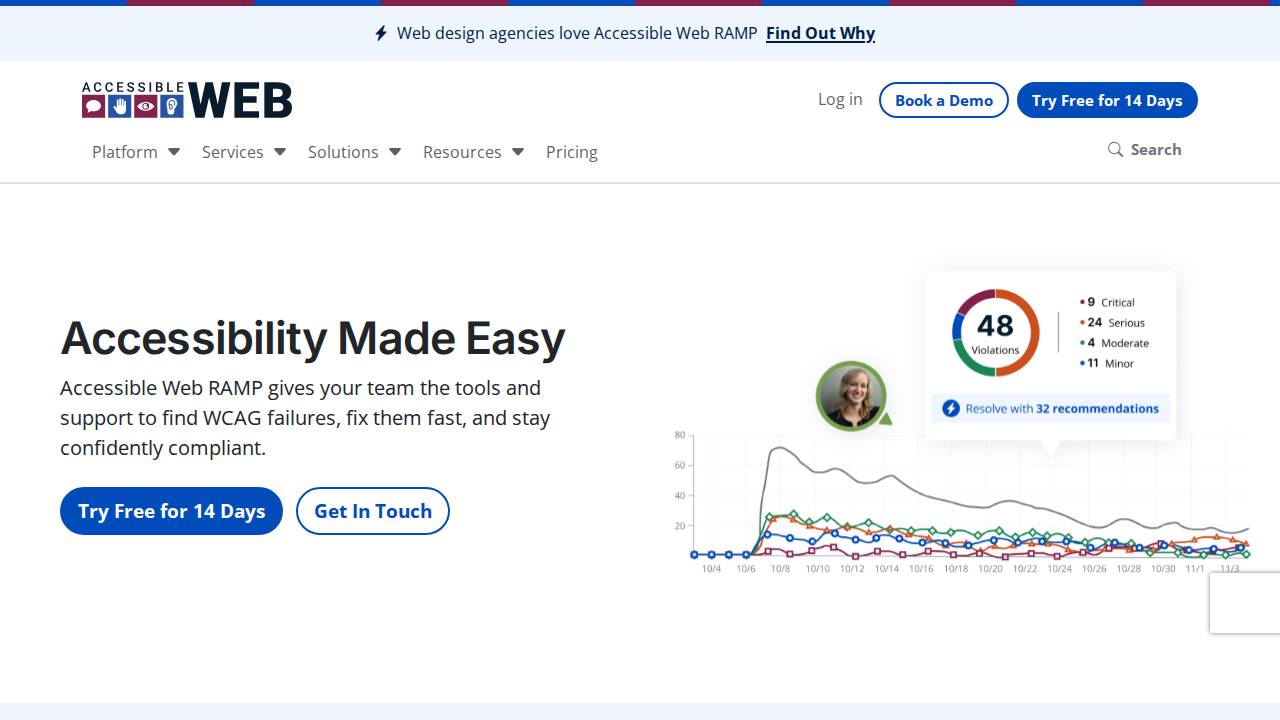
Task: Click the Get In Touch button
Action: (x=372, y=511)
